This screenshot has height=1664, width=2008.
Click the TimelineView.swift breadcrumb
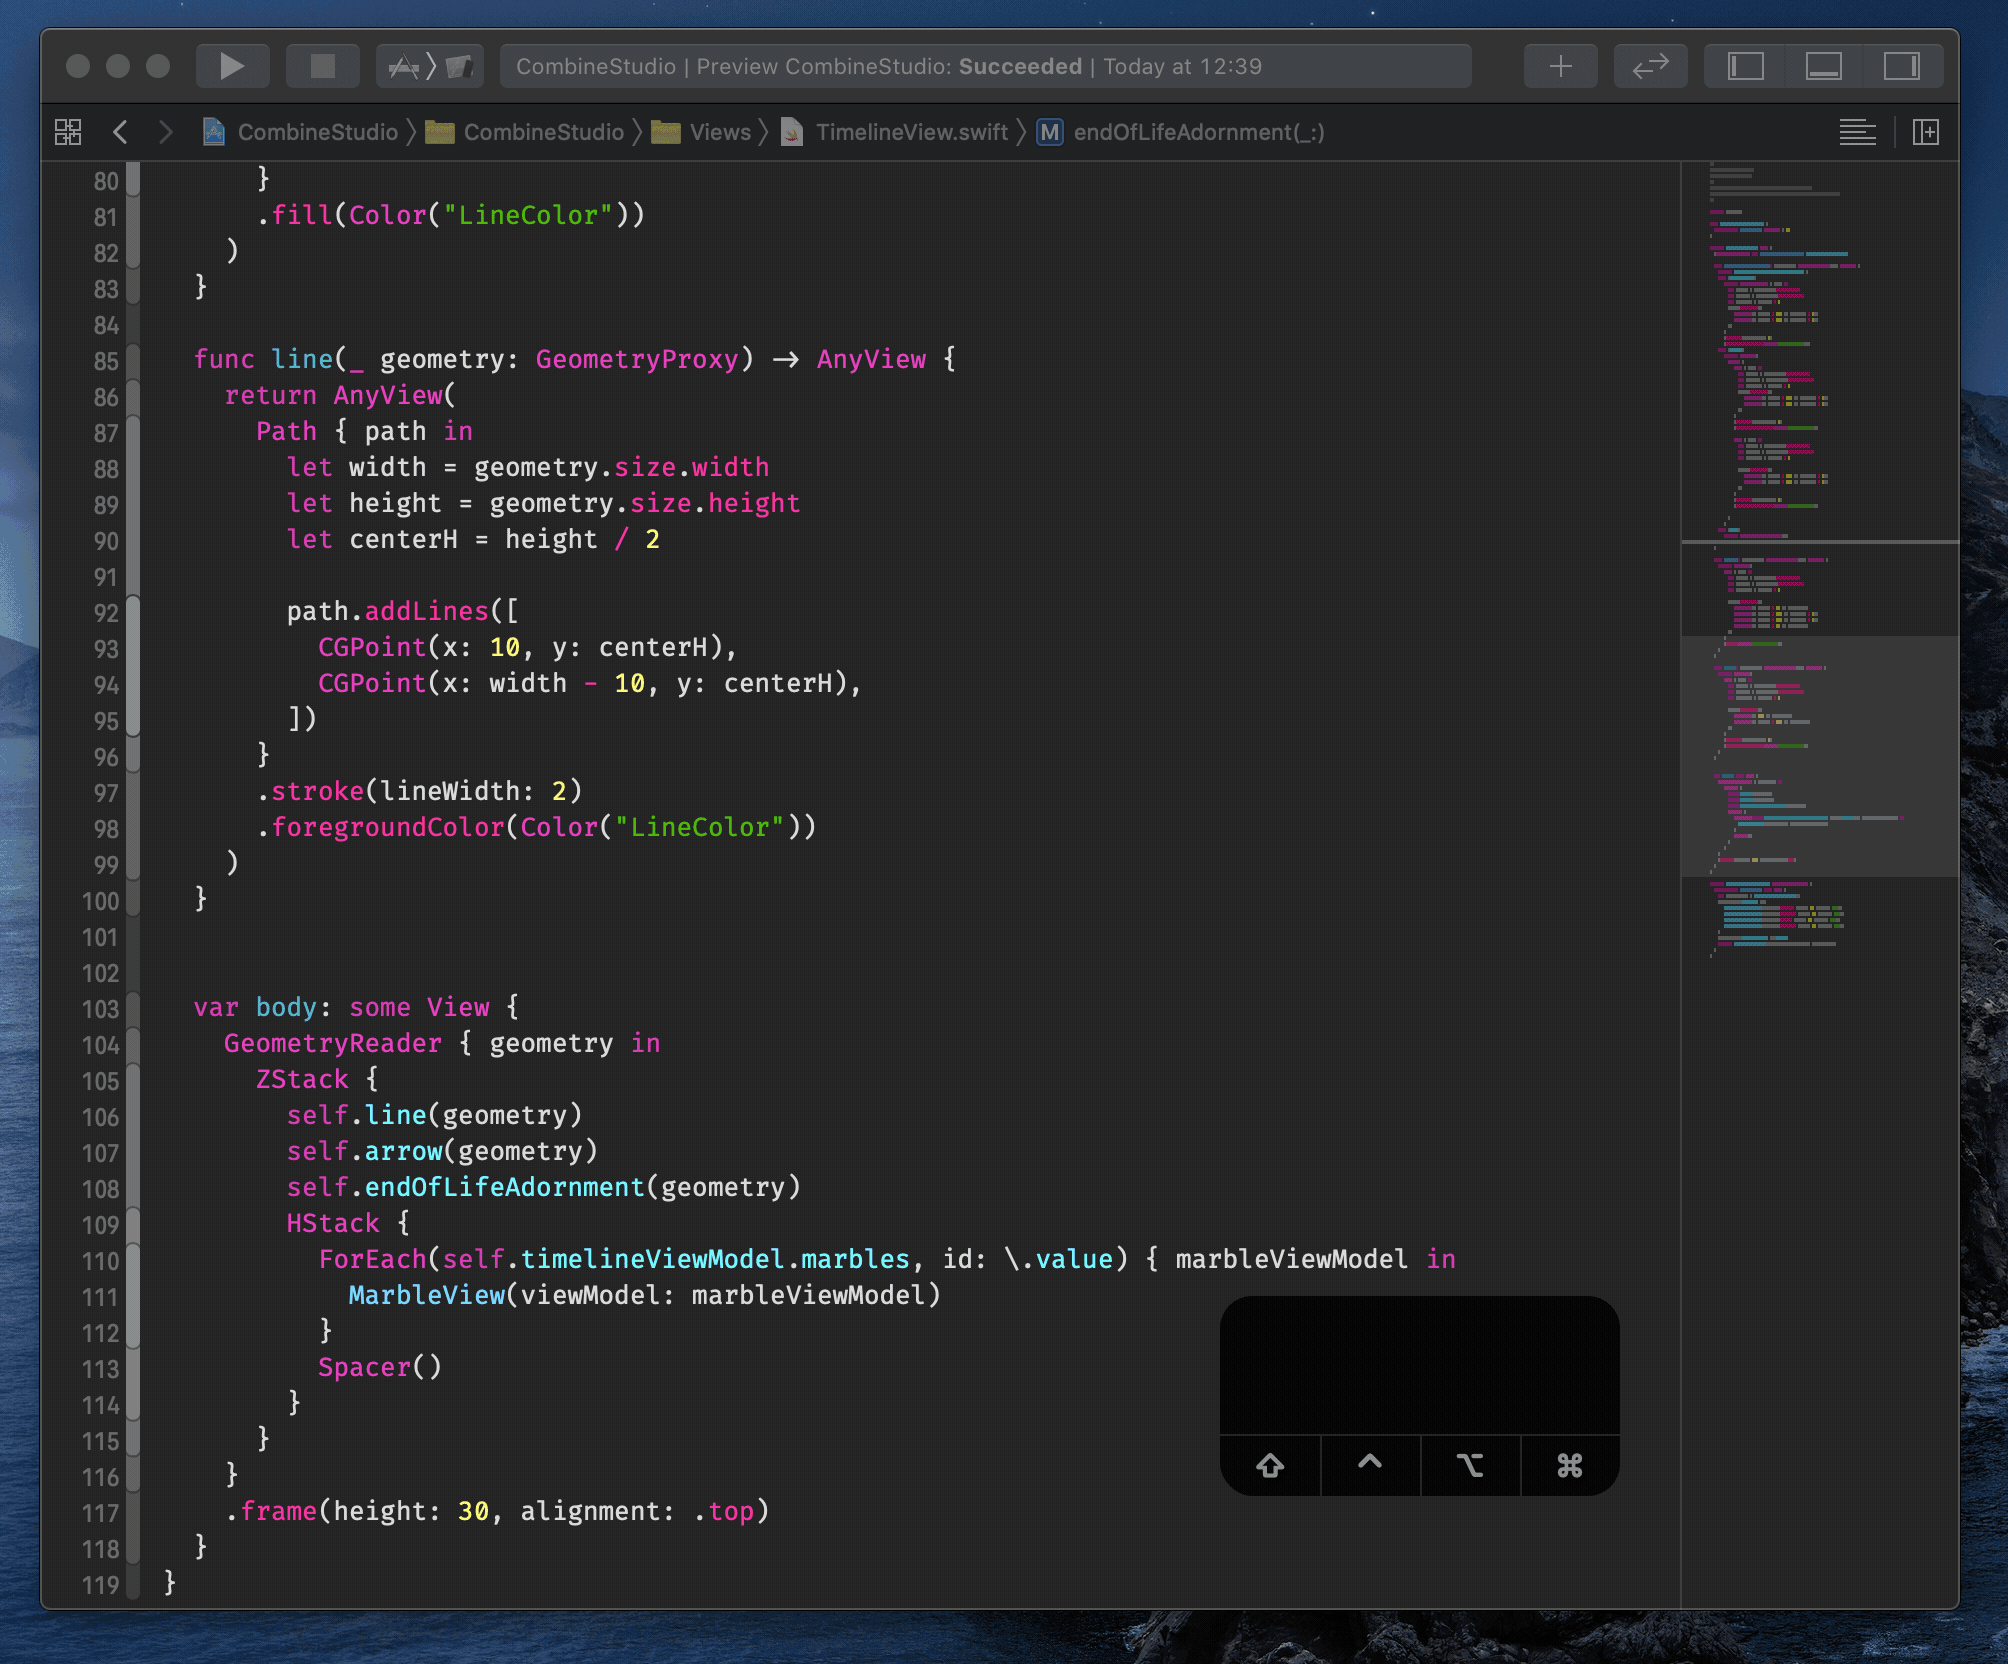pos(911,132)
